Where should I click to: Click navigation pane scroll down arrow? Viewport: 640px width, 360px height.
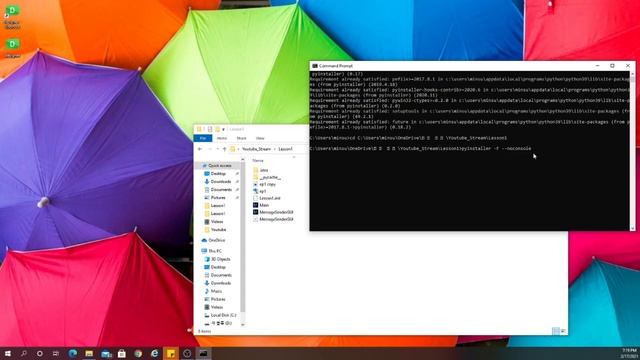[x=243, y=324]
